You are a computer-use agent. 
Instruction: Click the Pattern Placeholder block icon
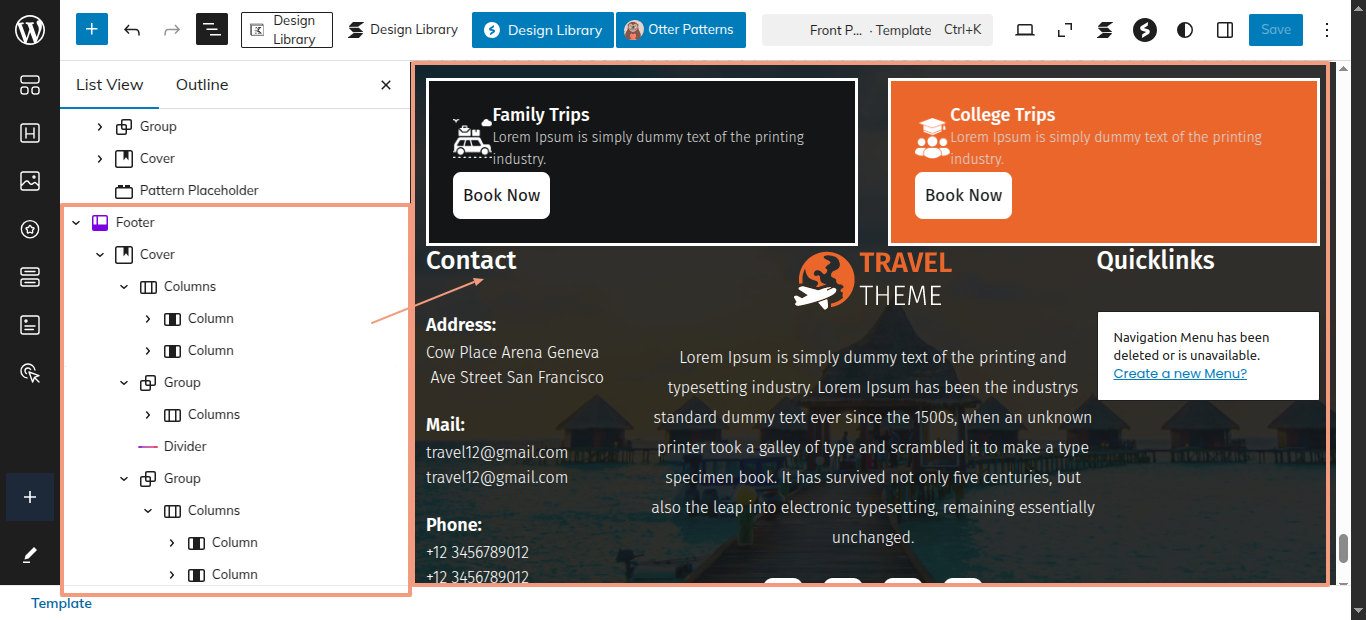pyautogui.click(x=124, y=190)
